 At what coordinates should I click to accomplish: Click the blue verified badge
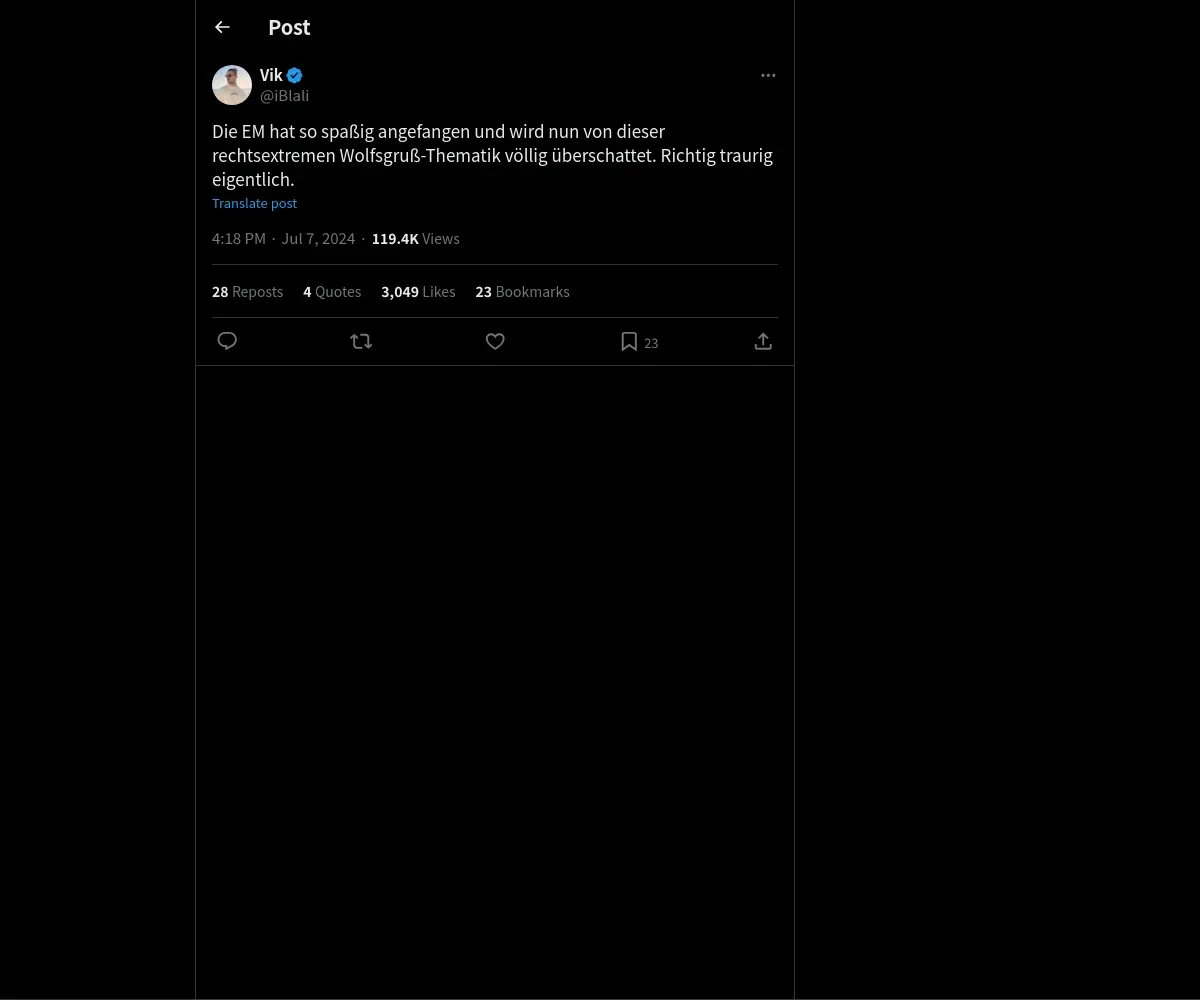pyautogui.click(x=295, y=75)
